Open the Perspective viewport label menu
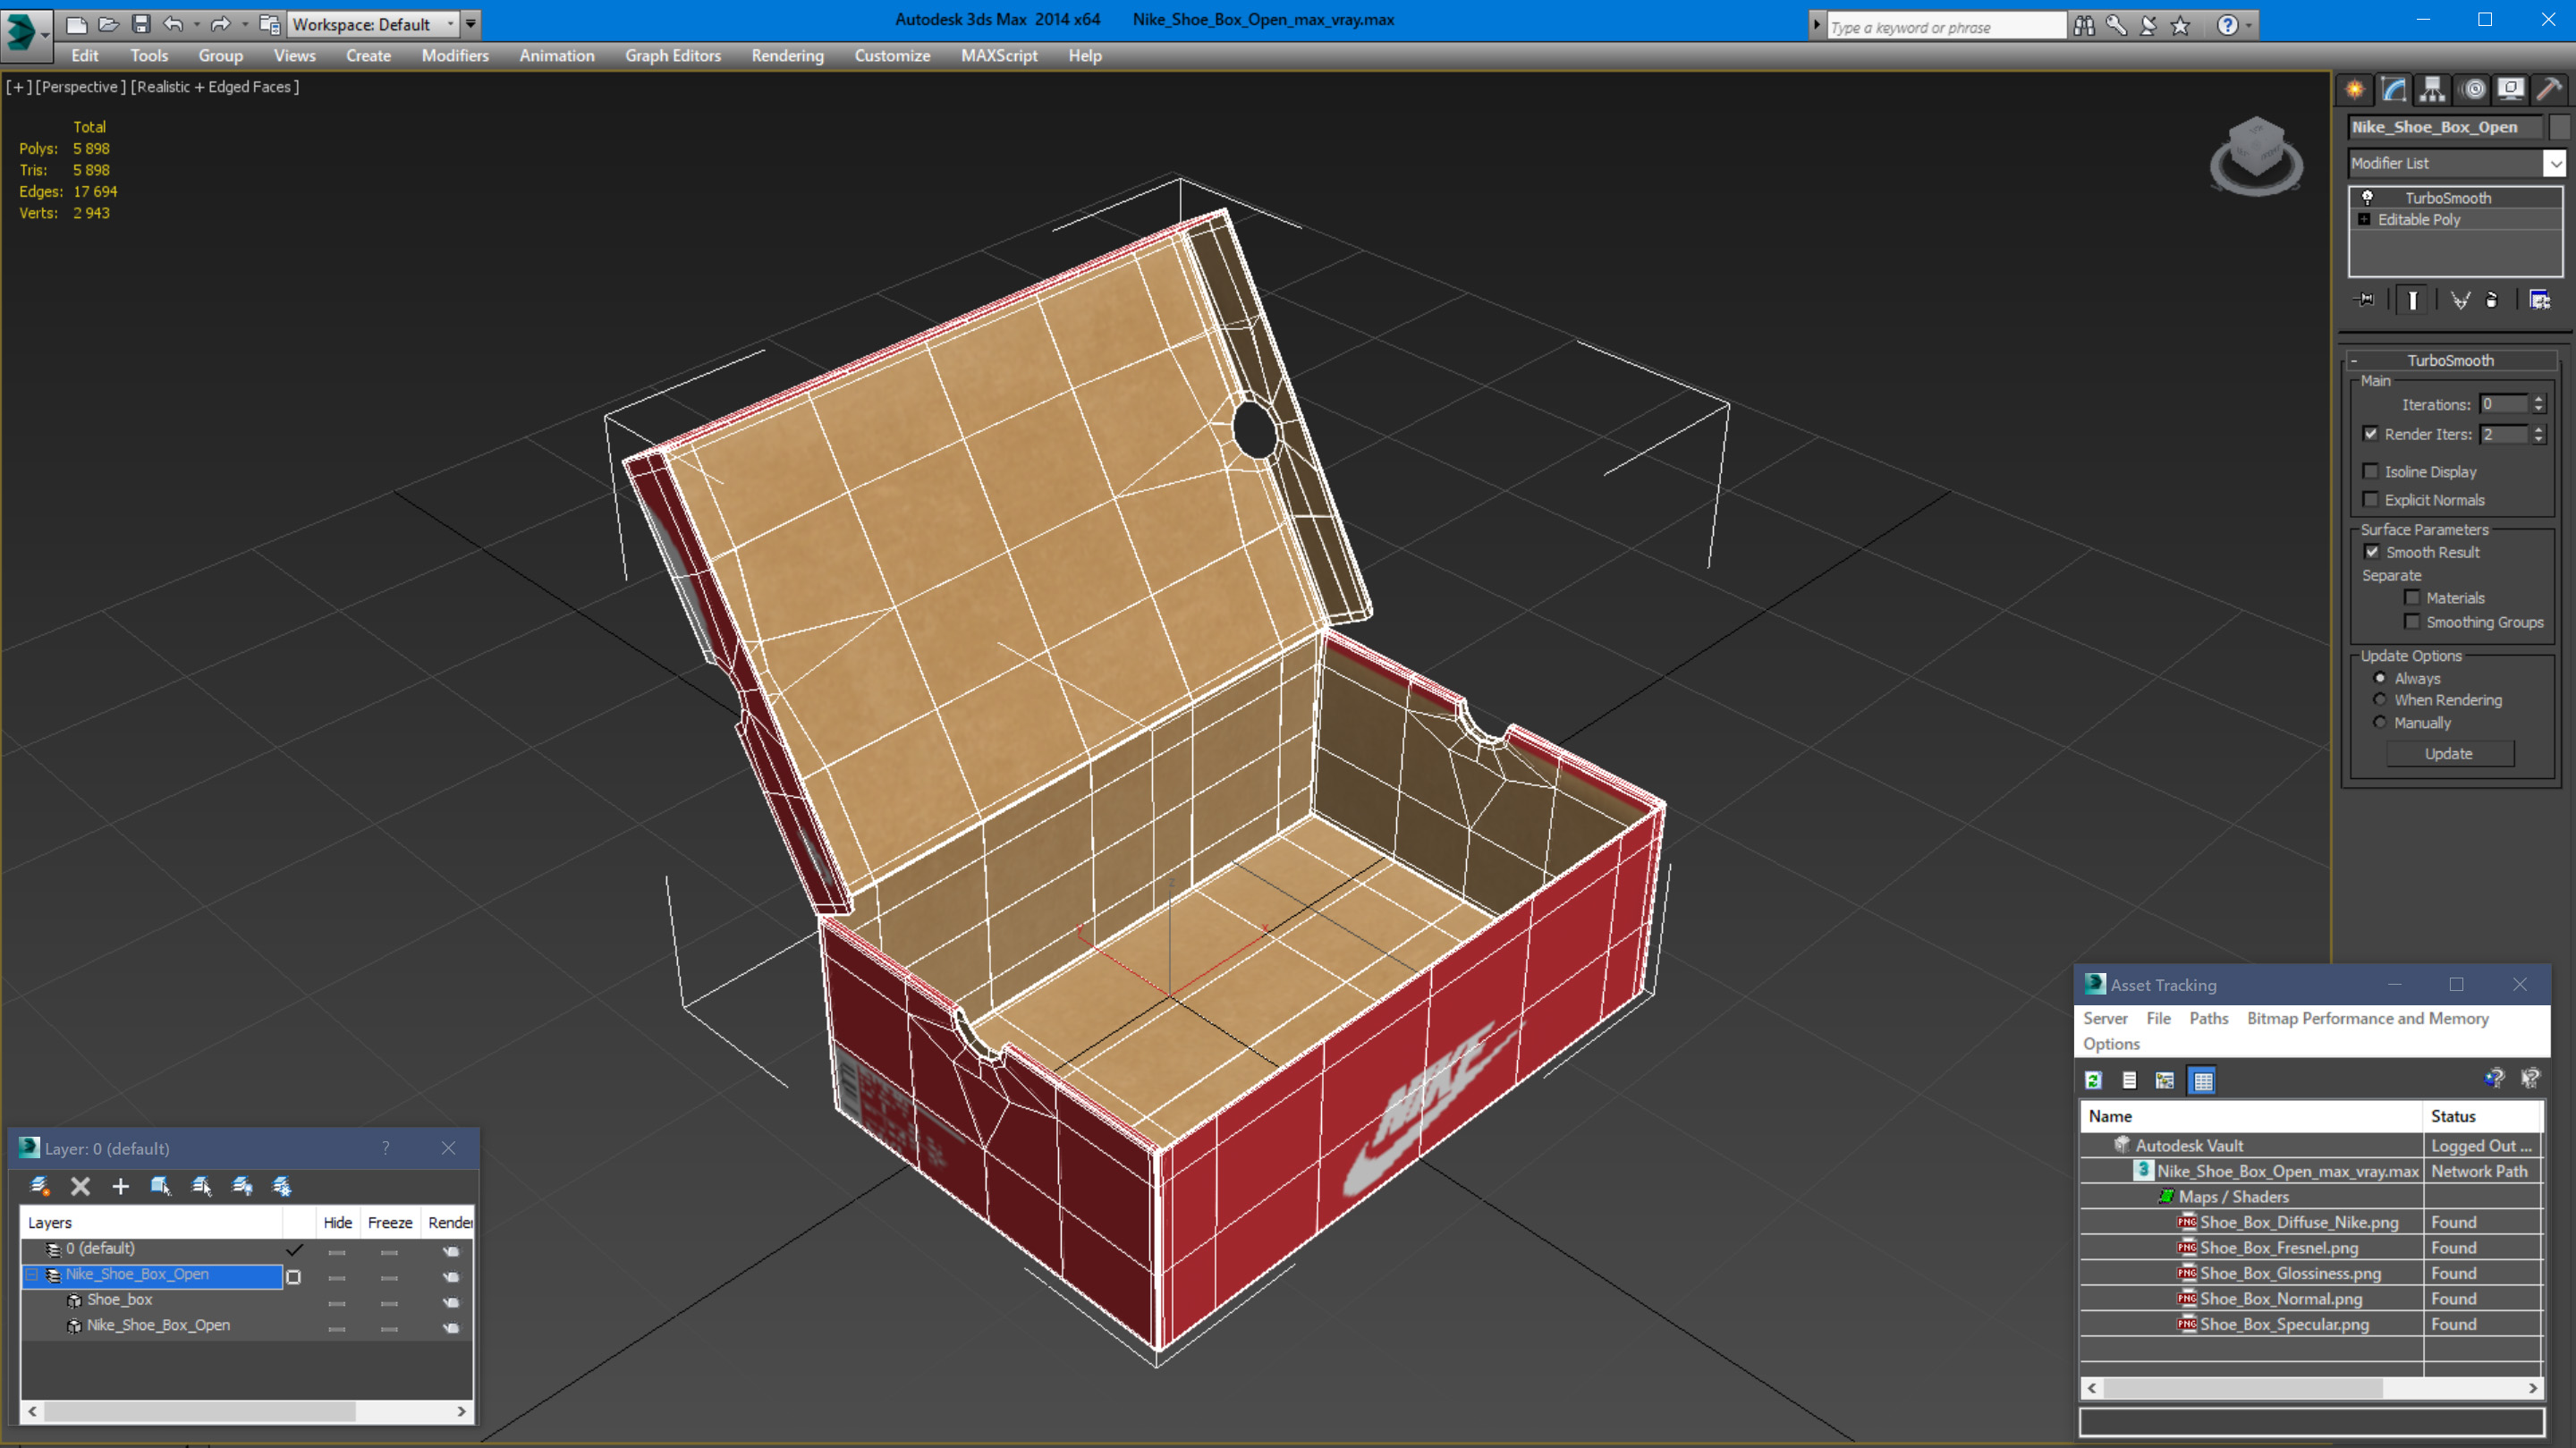Viewport: 2576px width, 1448px height. [x=81, y=87]
